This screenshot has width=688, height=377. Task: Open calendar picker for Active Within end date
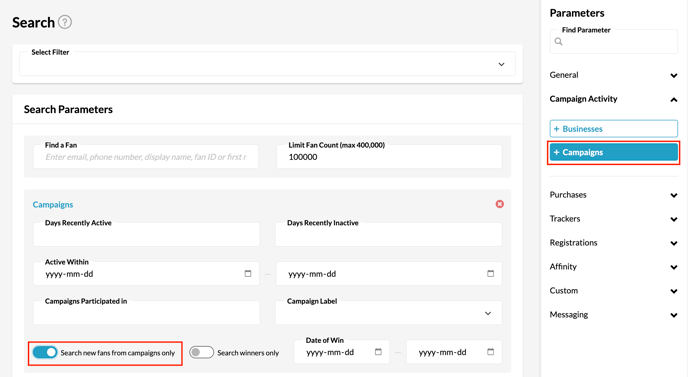point(491,273)
